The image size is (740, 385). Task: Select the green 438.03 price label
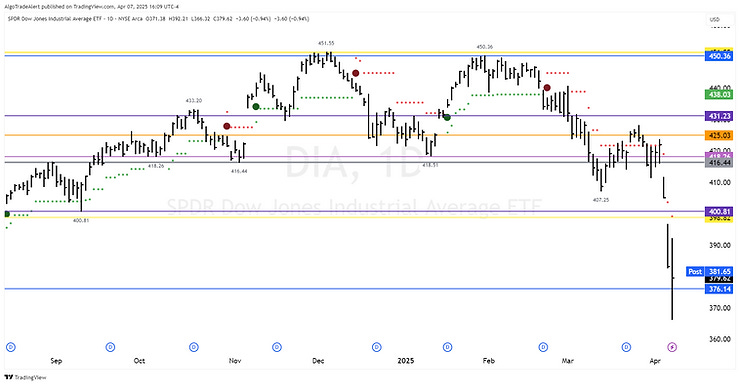(719, 95)
